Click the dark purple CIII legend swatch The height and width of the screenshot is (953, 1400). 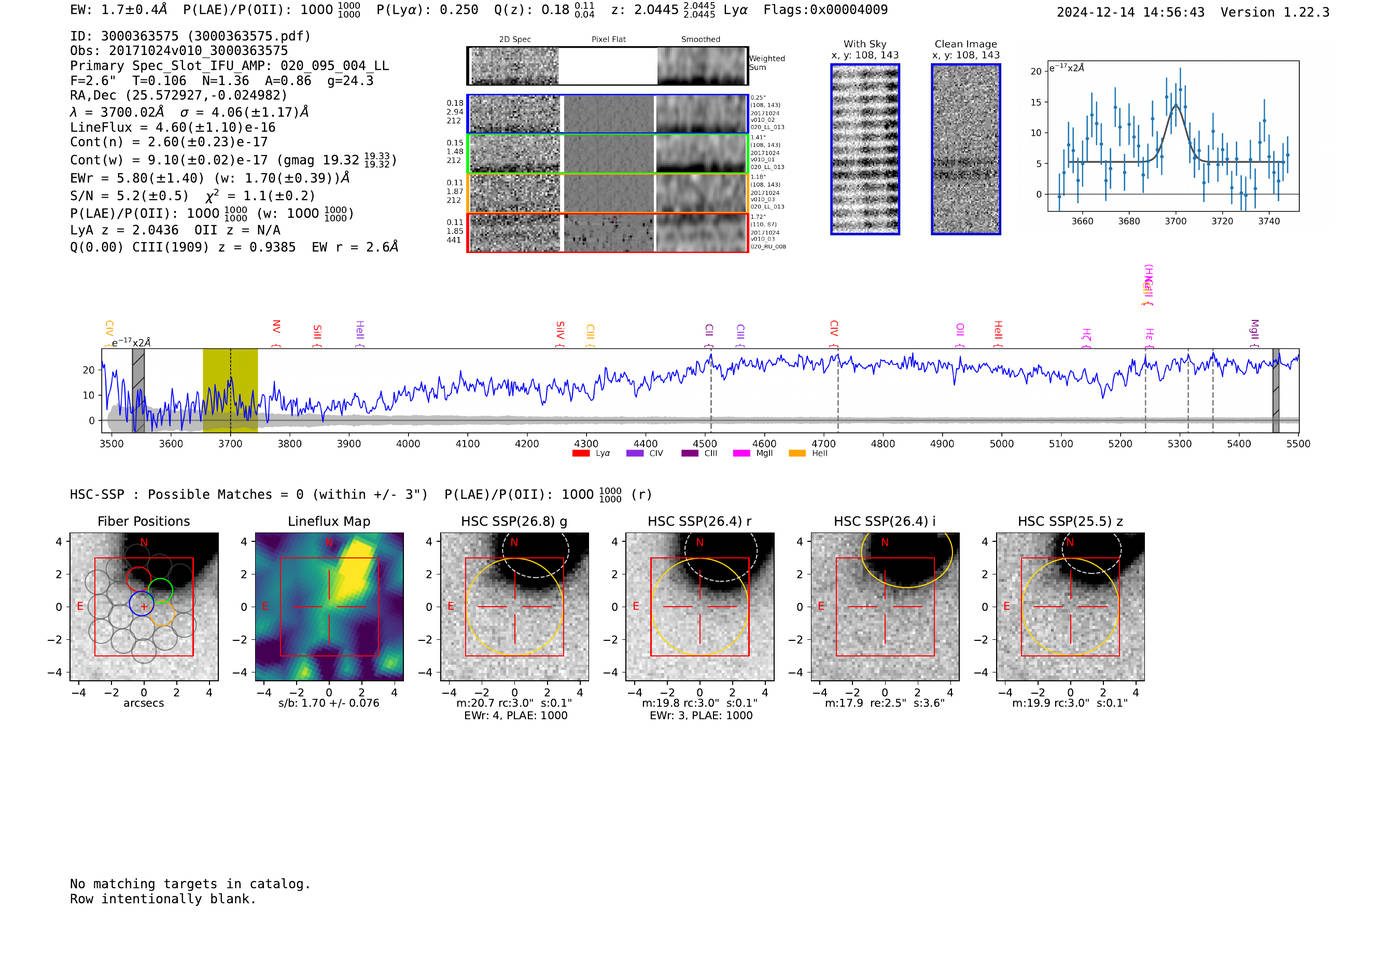click(x=690, y=454)
